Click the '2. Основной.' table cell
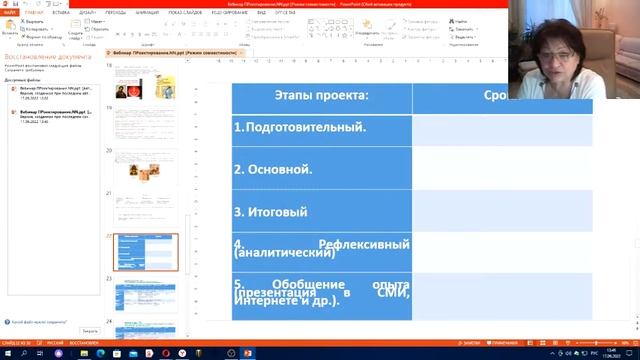This screenshot has width=640, height=360. click(x=322, y=168)
